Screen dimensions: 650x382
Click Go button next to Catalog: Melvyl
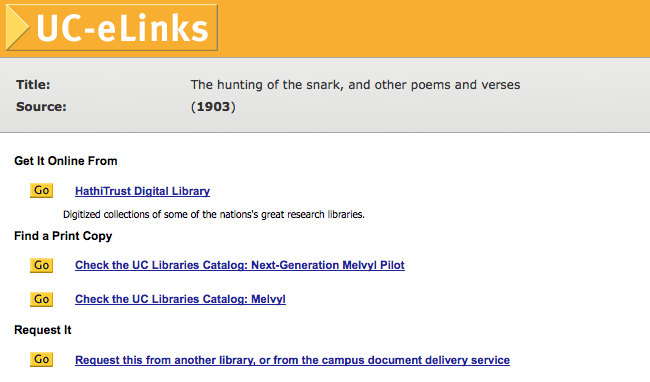click(41, 299)
